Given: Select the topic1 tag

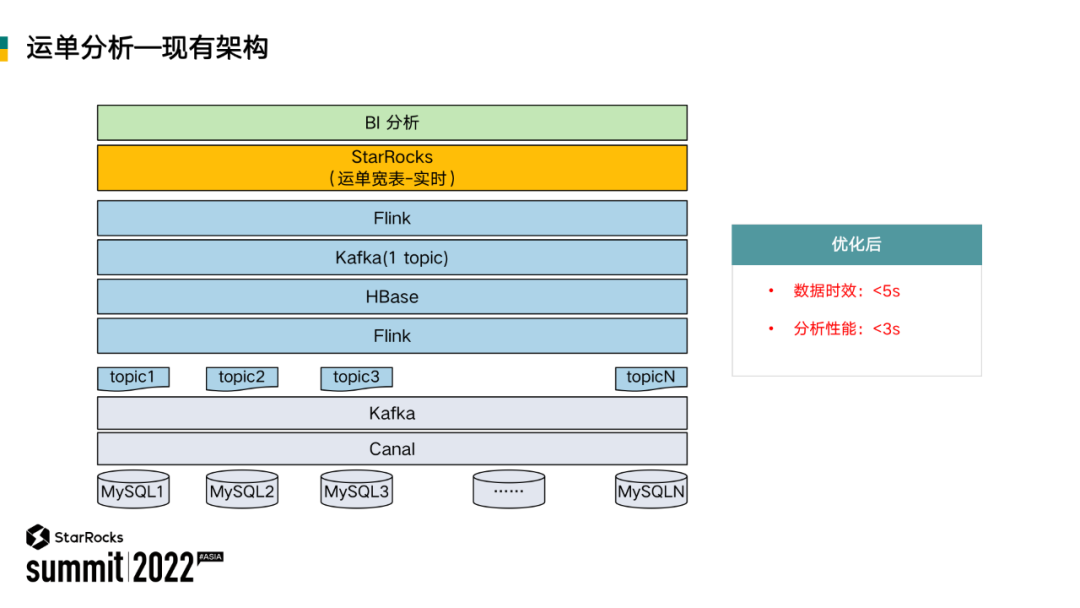Looking at the screenshot, I should (x=133, y=378).
